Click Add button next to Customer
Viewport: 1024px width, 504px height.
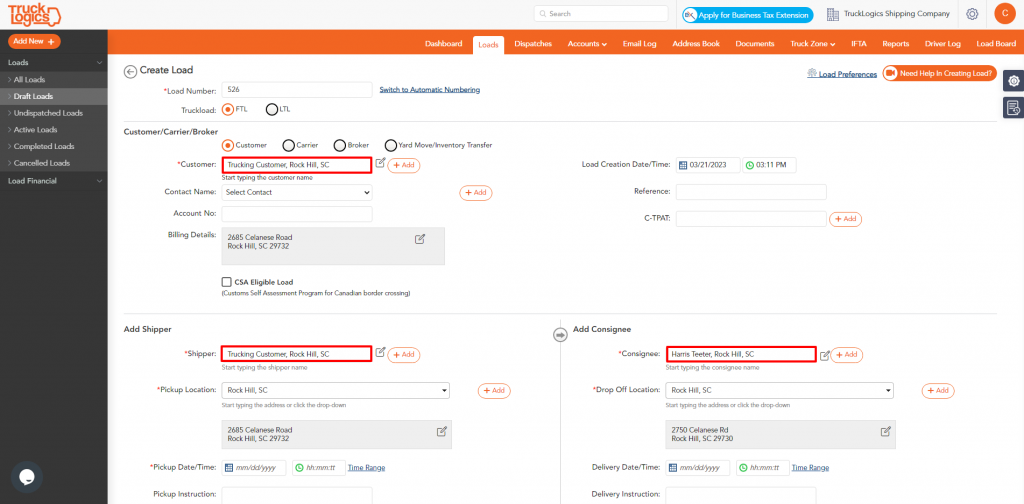click(x=404, y=165)
